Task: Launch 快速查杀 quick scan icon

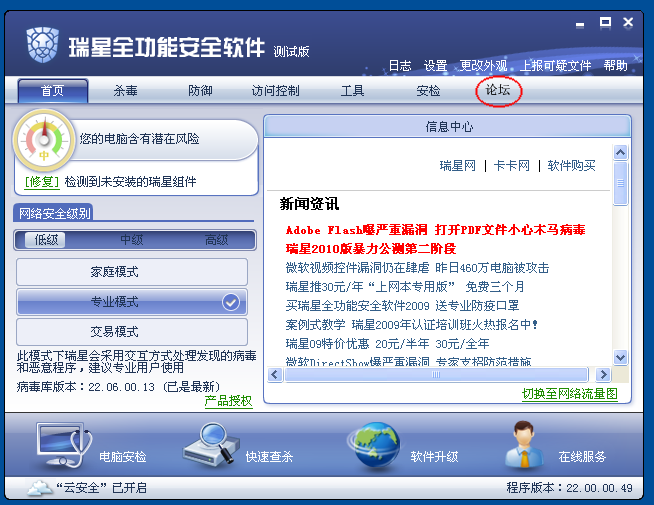Action: point(211,445)
